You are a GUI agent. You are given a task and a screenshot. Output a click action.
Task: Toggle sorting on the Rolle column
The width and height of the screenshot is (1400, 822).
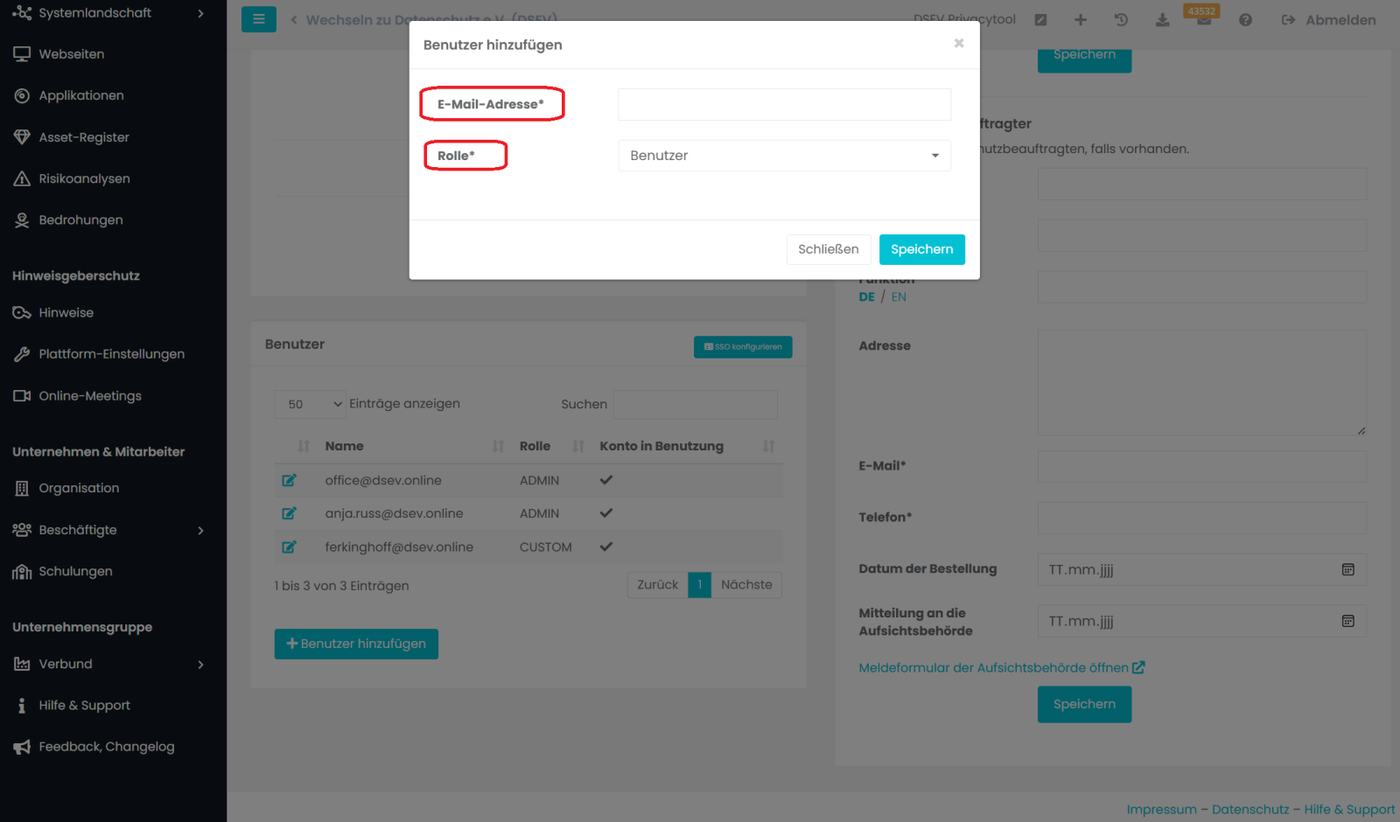tap(577, 446)
